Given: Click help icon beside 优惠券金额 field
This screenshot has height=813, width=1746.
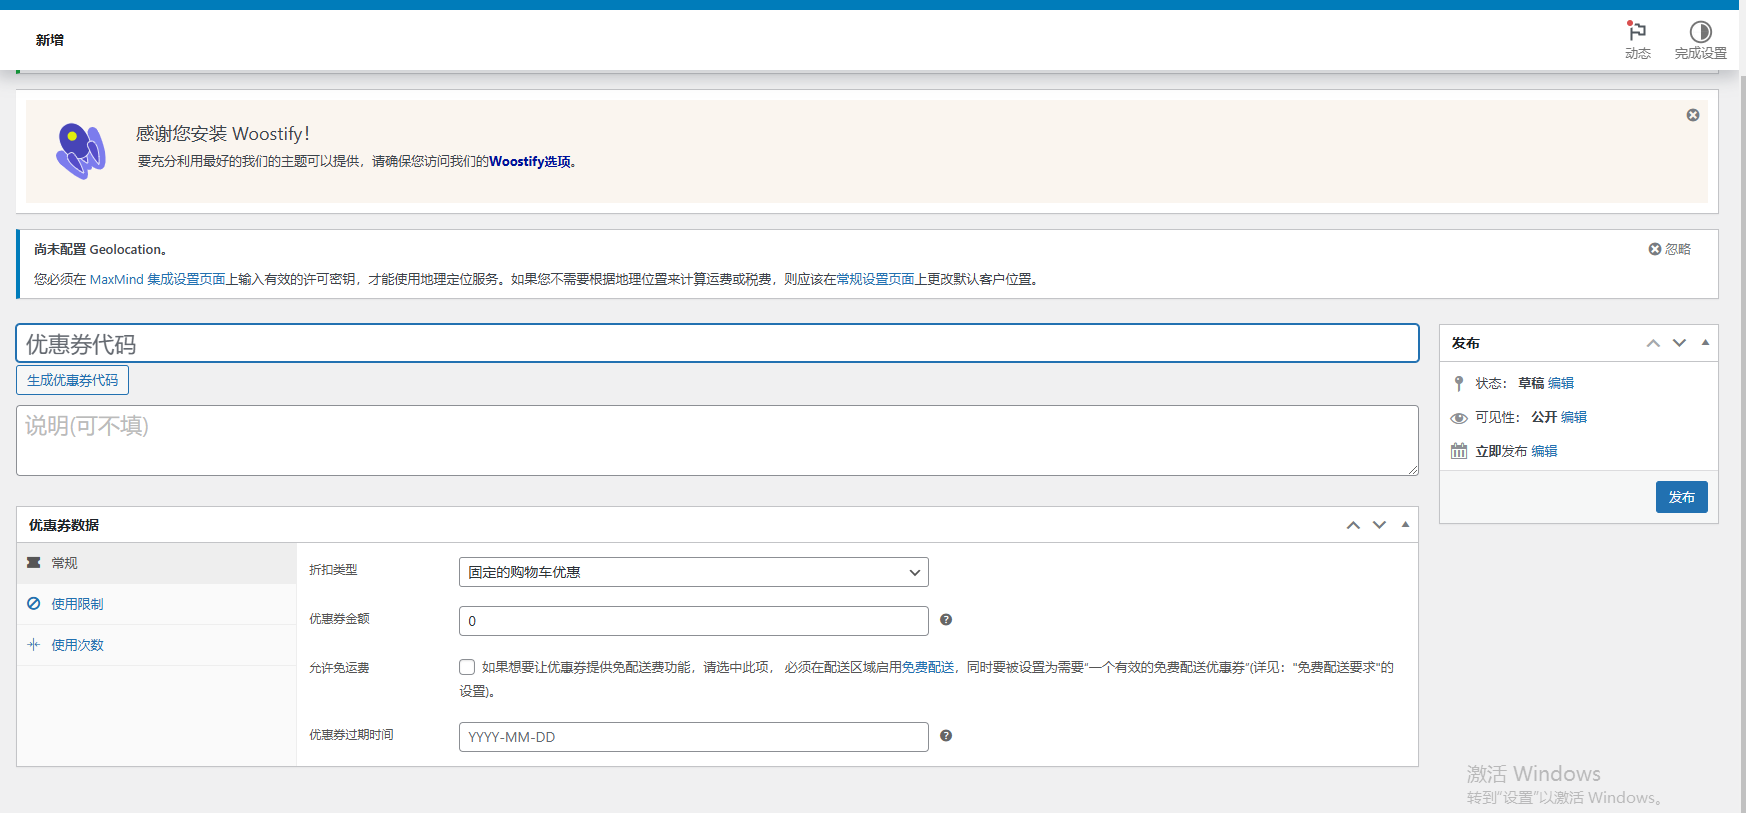Looking at the screenshot, I should [x=946, y=620].
